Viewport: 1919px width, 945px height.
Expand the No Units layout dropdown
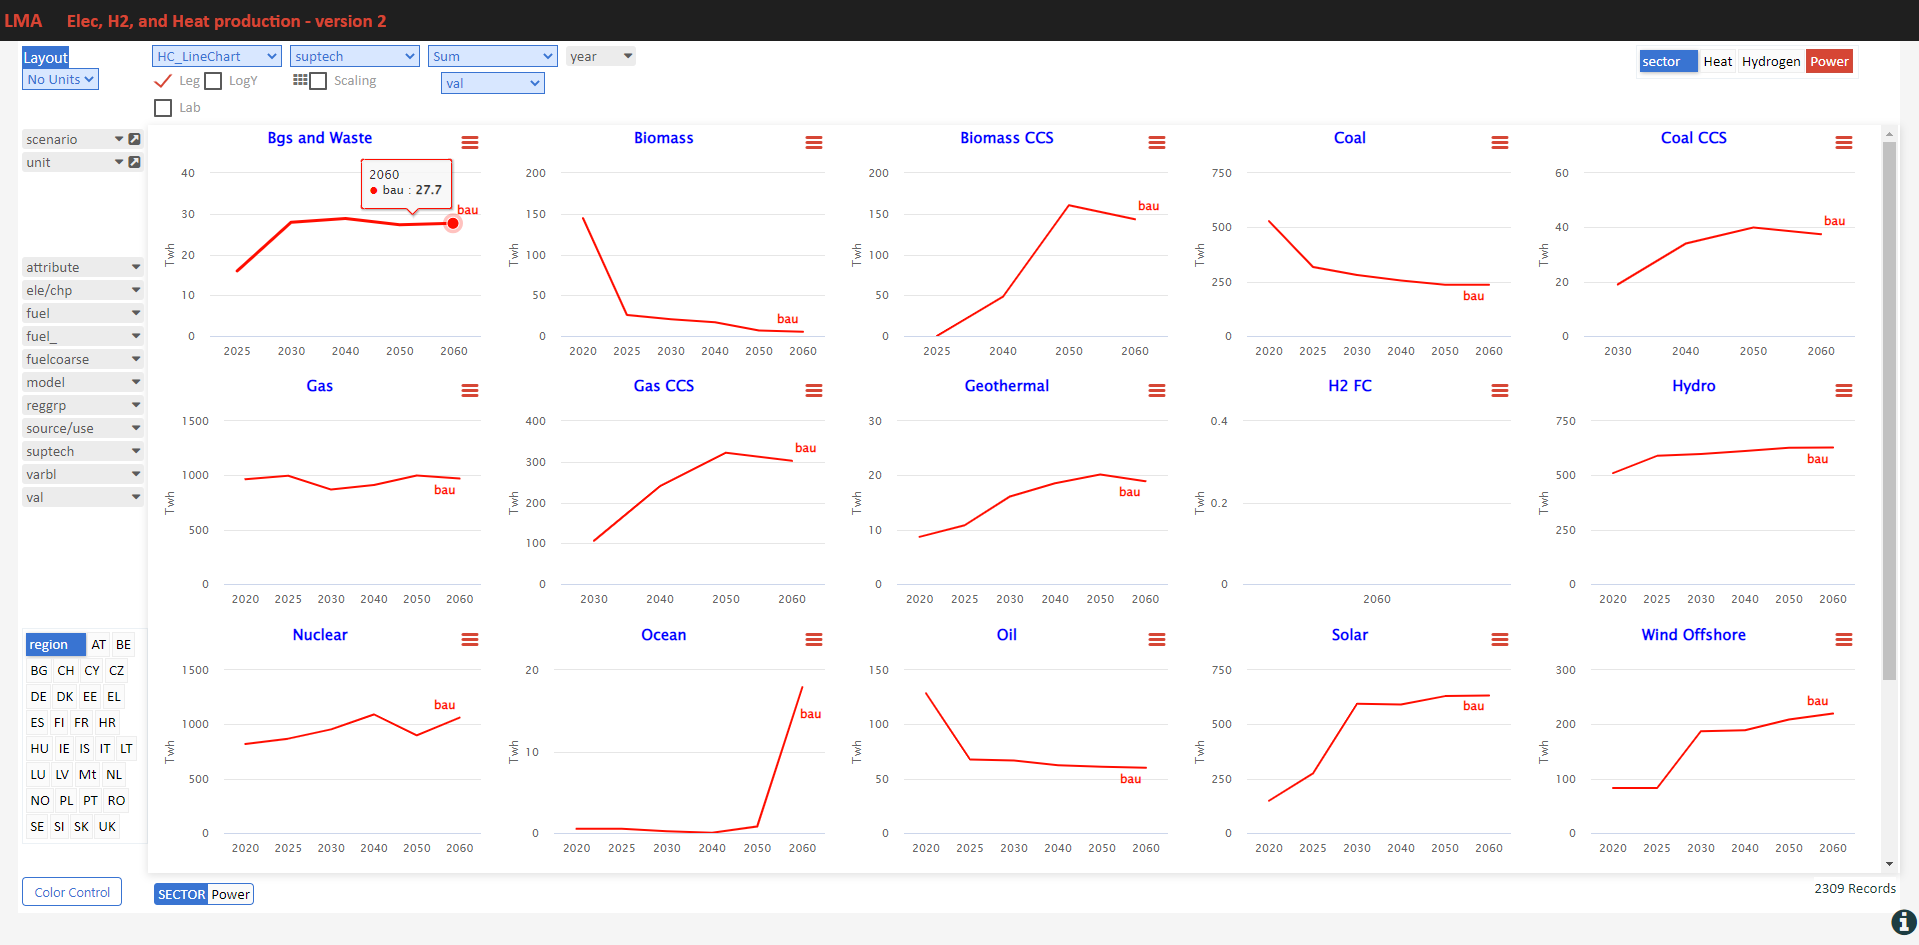(x=60, y=79)
